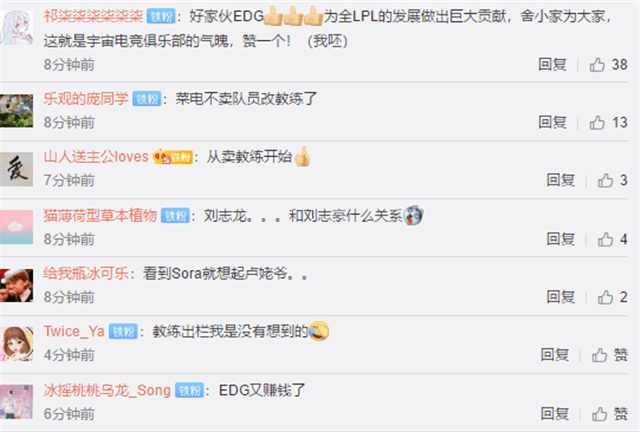Reply to 冰摇桃桃乌龙_Song's comment
640x432 pixels.
point(555,414)
